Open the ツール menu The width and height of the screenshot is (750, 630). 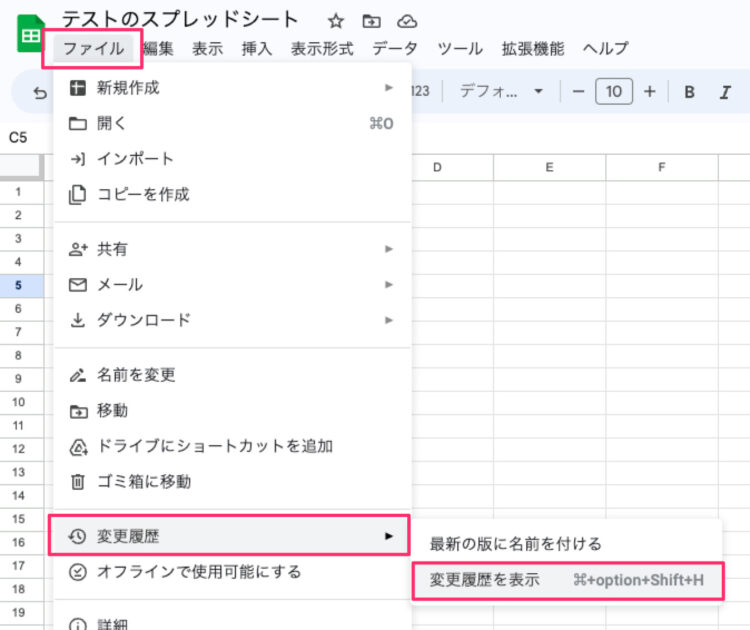click(460, 48)
